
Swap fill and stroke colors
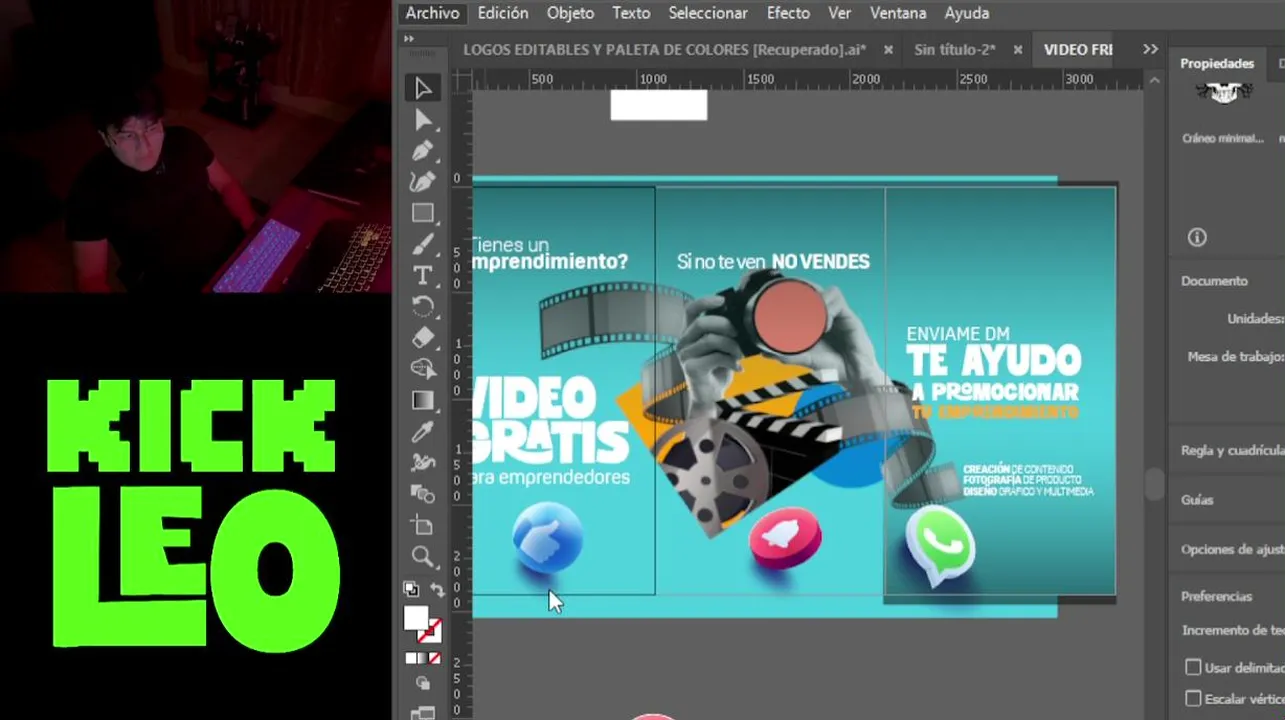click(x=437, y=590)
